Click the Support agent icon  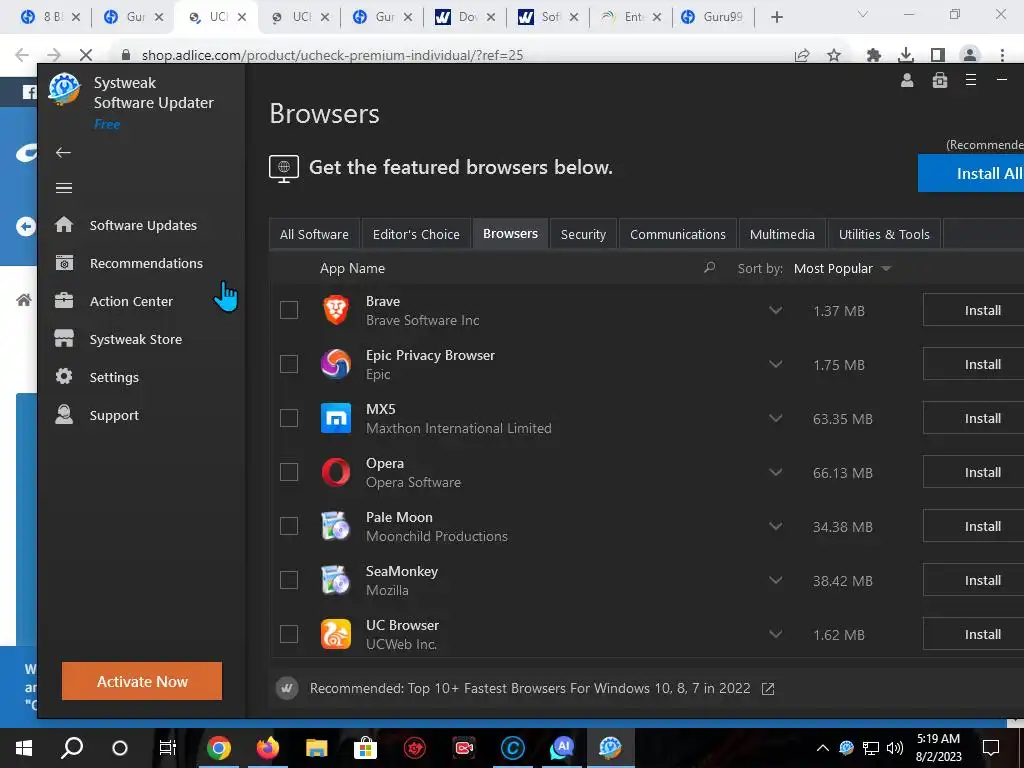tap(64, 415)
